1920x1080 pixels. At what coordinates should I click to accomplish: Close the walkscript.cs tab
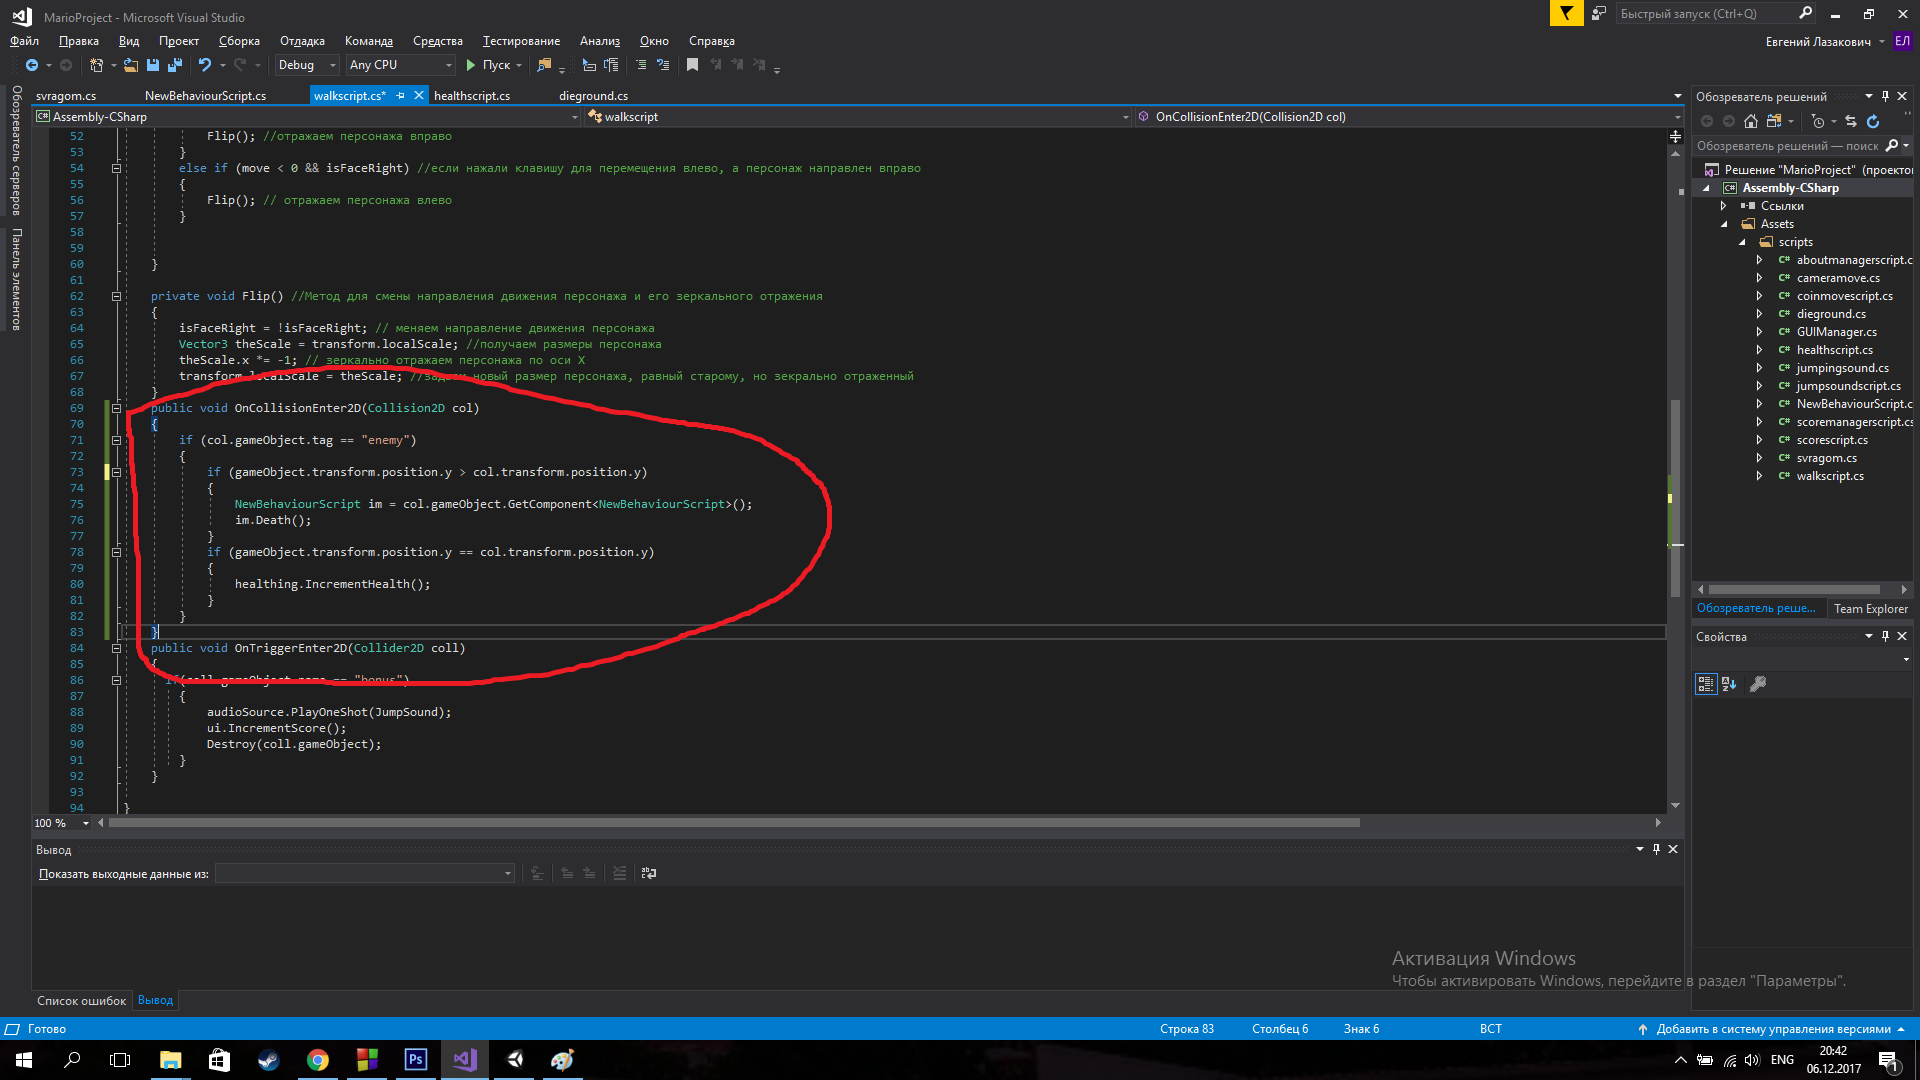(x=419, y=96)
